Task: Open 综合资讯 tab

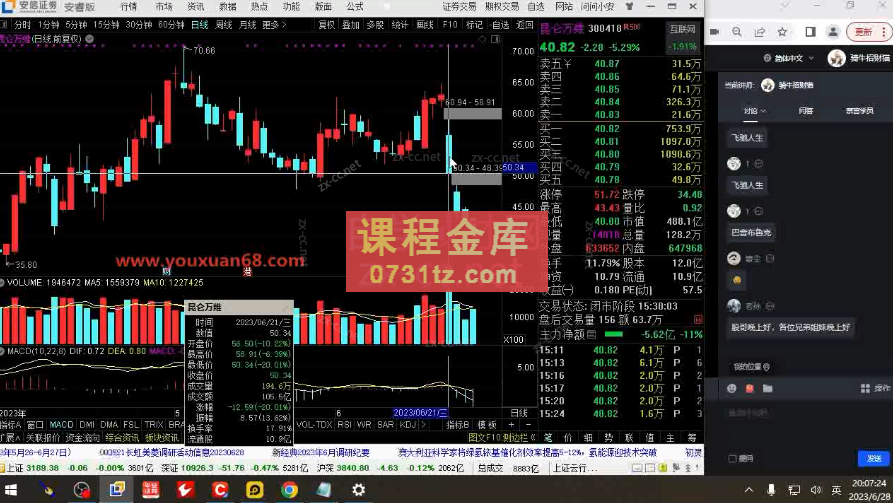Action: click(x=122, y=437)
